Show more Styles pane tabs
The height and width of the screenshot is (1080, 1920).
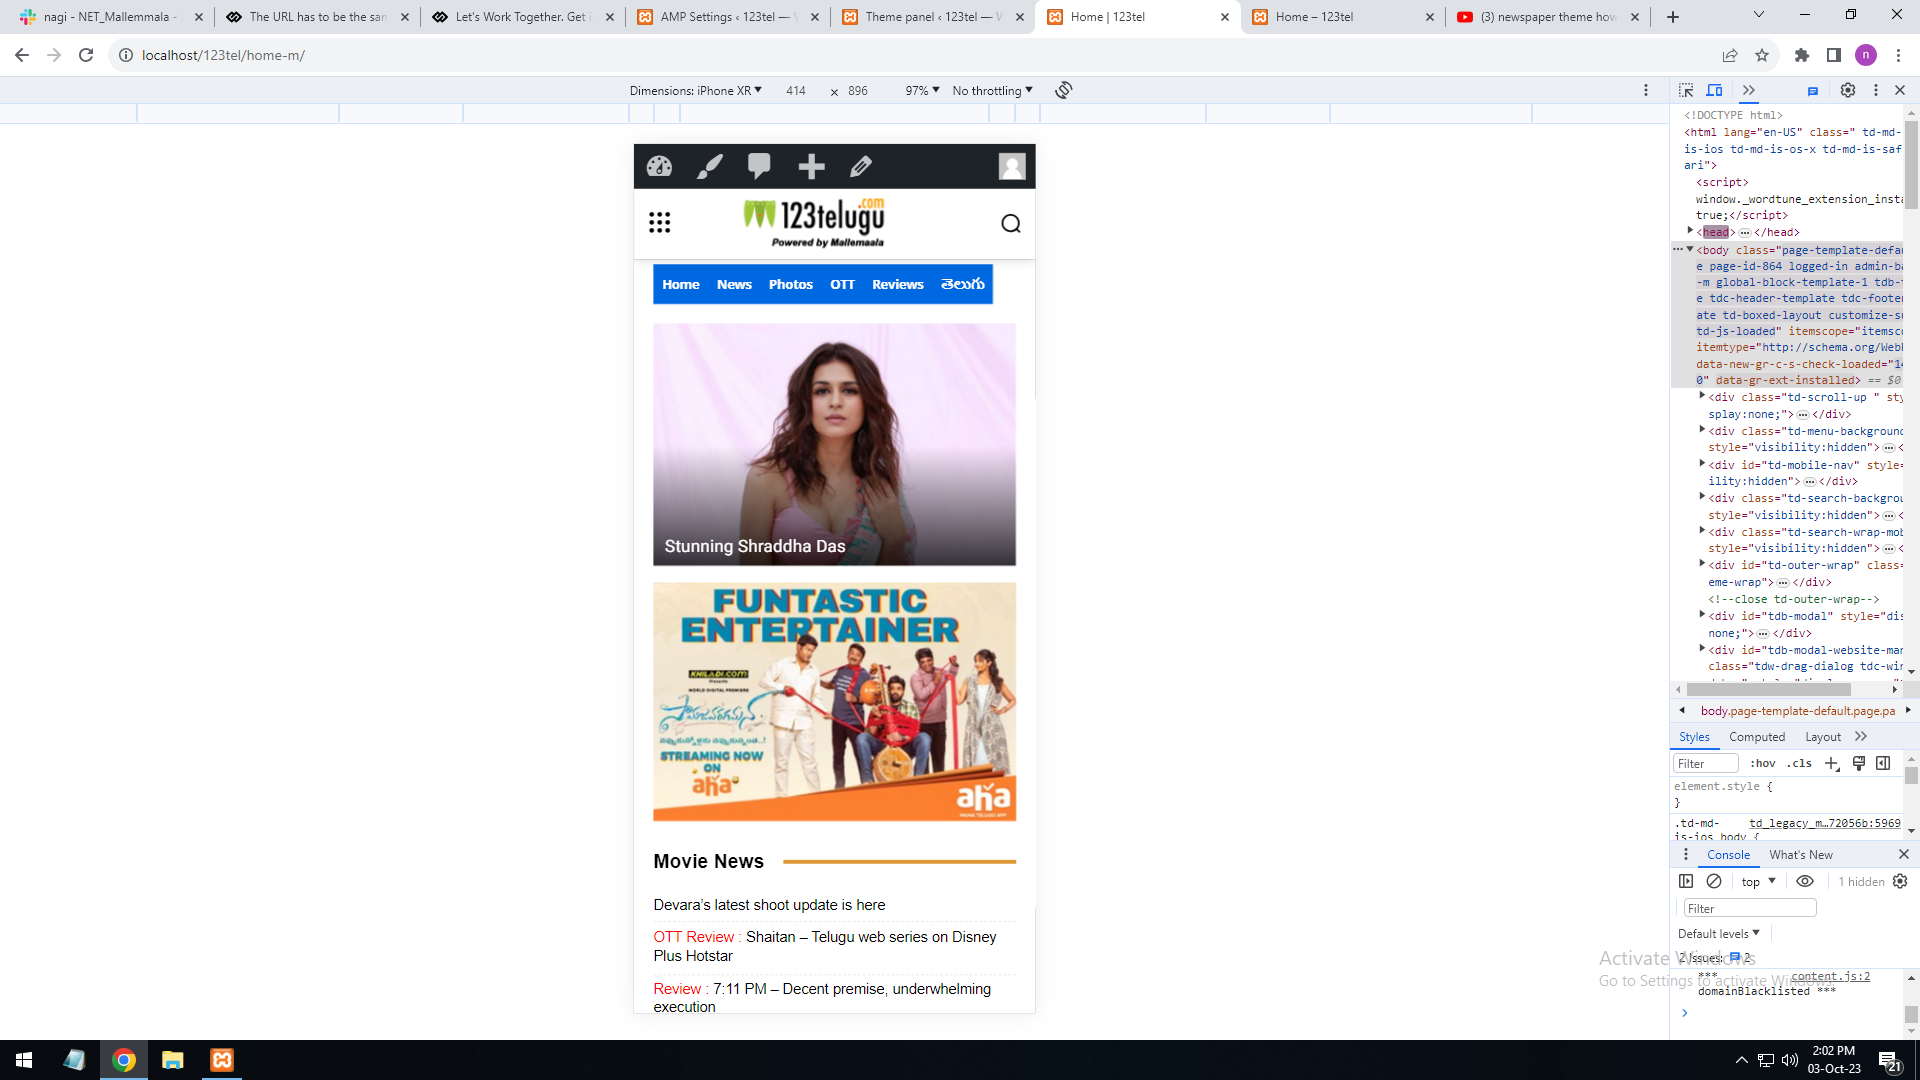[1861, 736]
